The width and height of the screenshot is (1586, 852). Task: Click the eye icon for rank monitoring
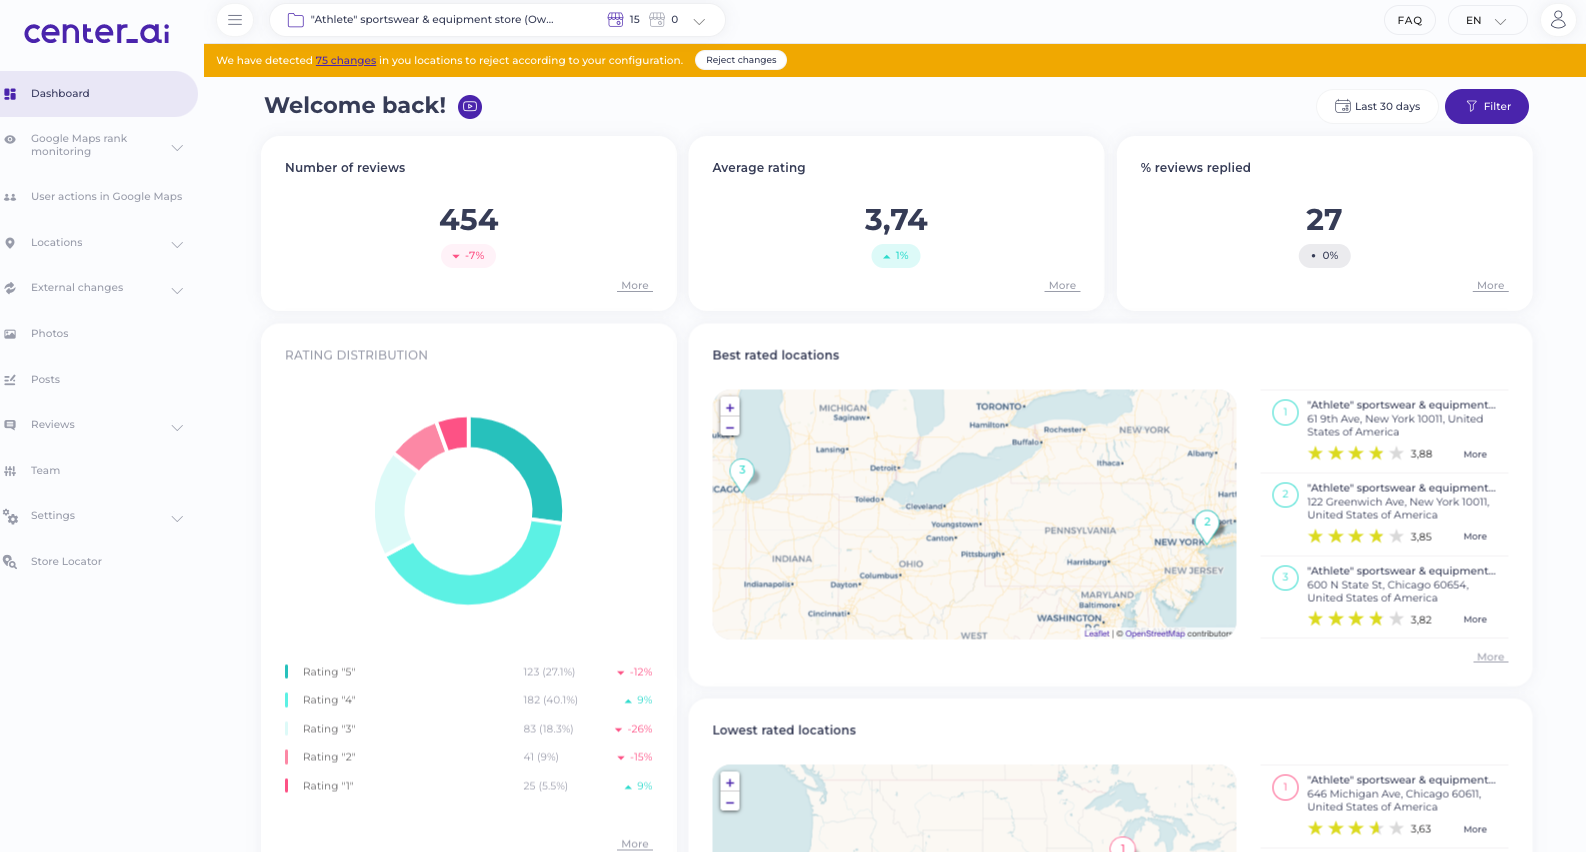pyautogui.click(x=10, y=139)
